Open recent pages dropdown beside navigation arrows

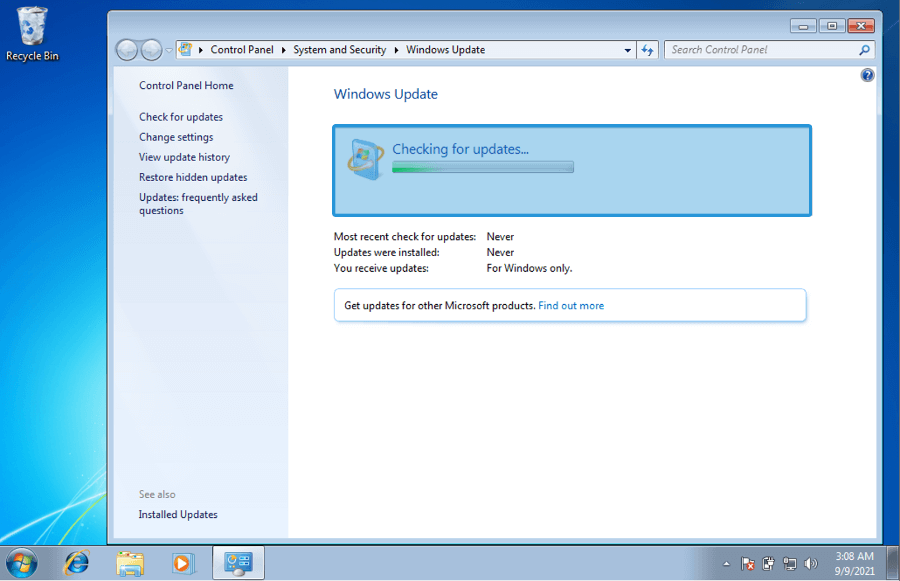(169, 51)
